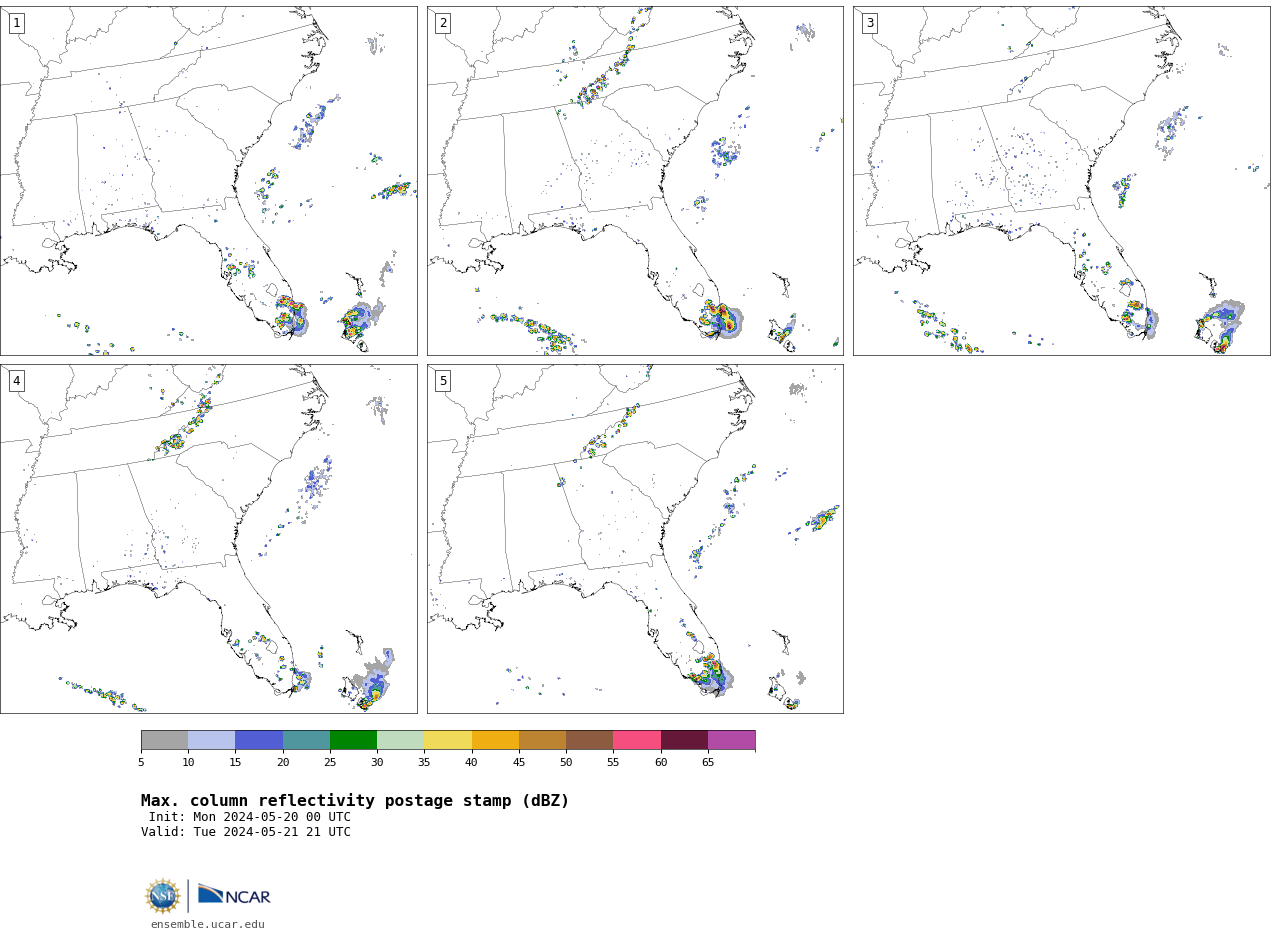Click the NSF logo icon
1280x936 pixels.
tap(163, 896)
